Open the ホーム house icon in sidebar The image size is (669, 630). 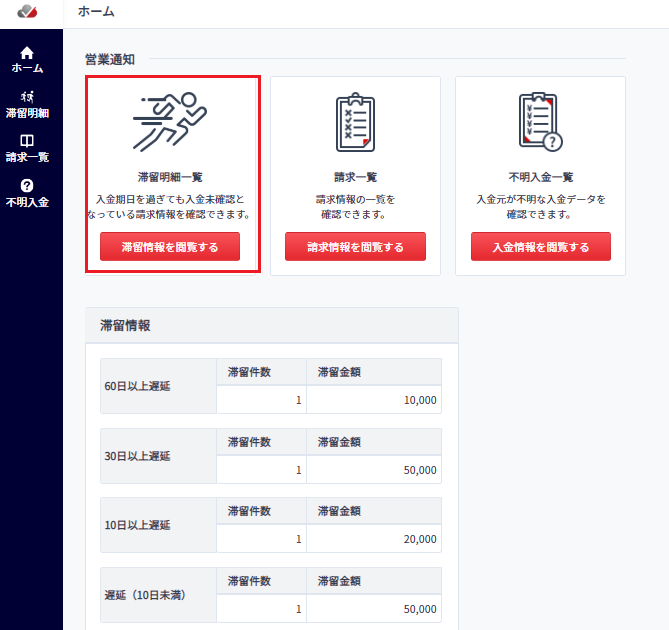(x=27, y=53)
